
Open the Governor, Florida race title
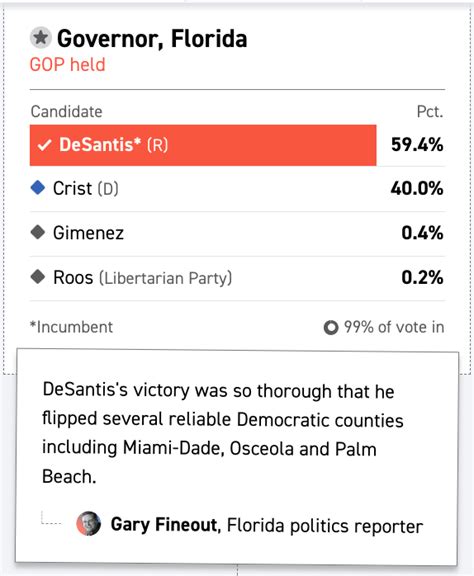coord(152,39)
